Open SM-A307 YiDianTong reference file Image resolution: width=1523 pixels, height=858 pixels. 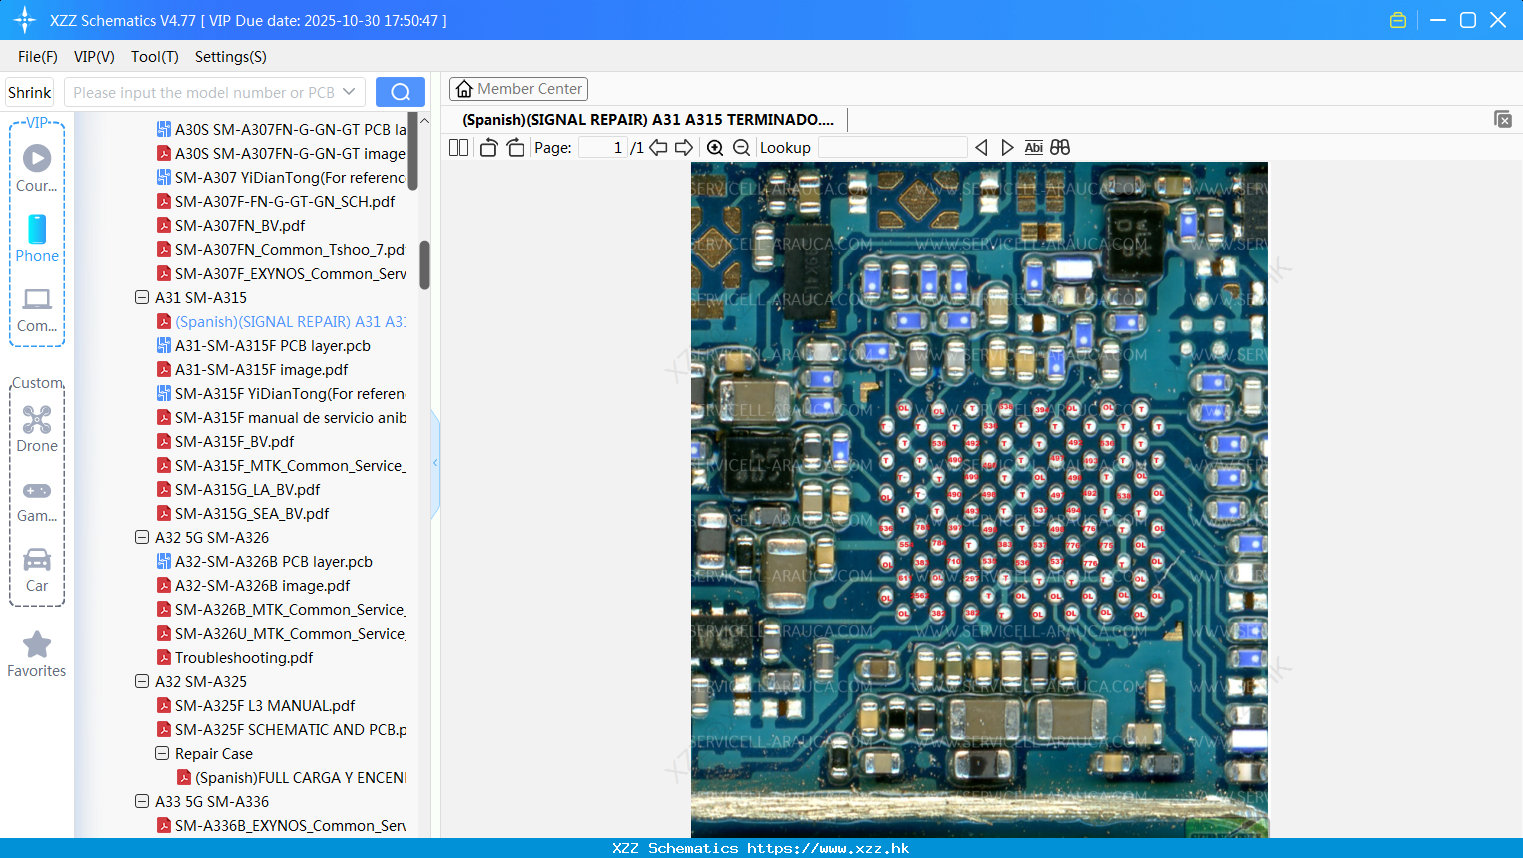tap(281, 177)
